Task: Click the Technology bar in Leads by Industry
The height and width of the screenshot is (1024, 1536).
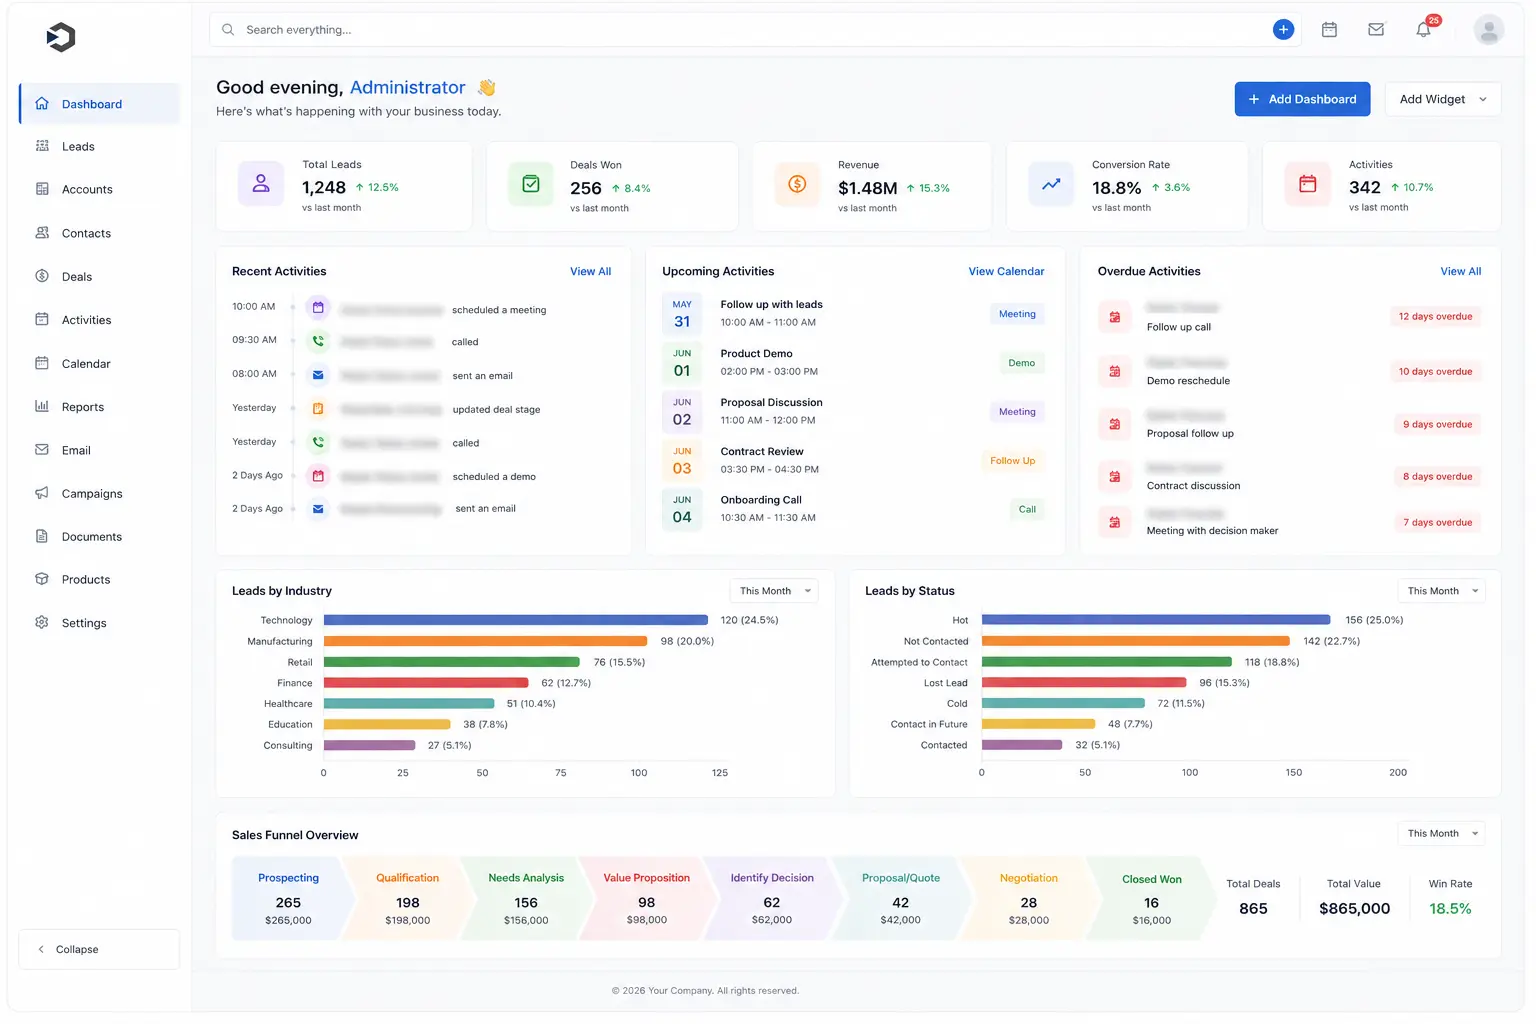Action: (x=516, y=620)
